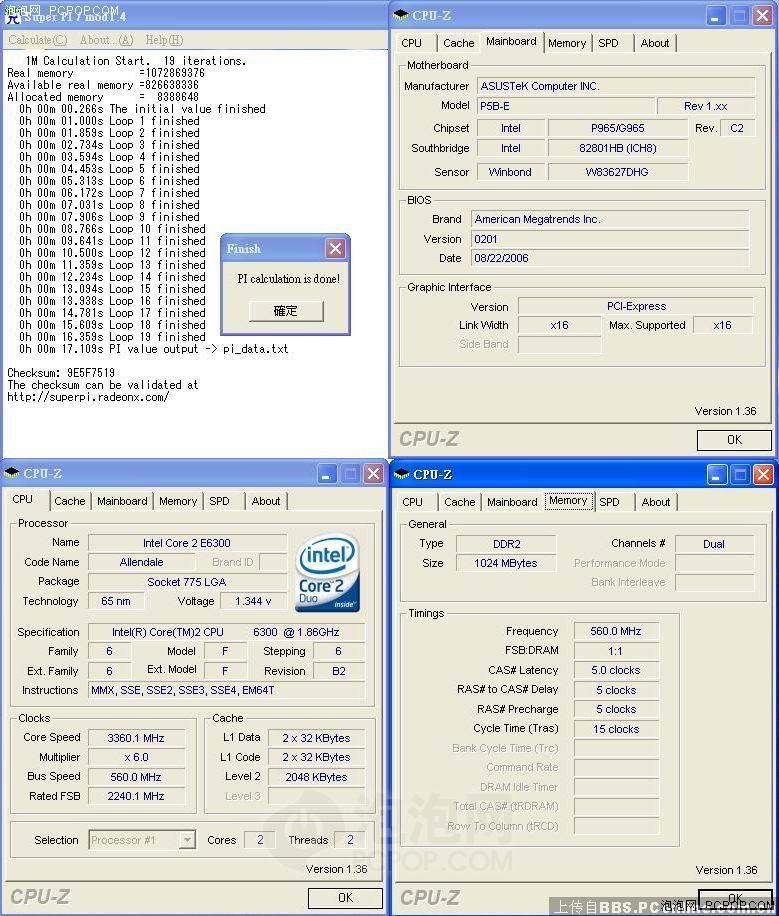Image resolution: width=779 pixels, height=916 pixels.
Task: Click the Allendale code name value
Action: pos(141,563)
